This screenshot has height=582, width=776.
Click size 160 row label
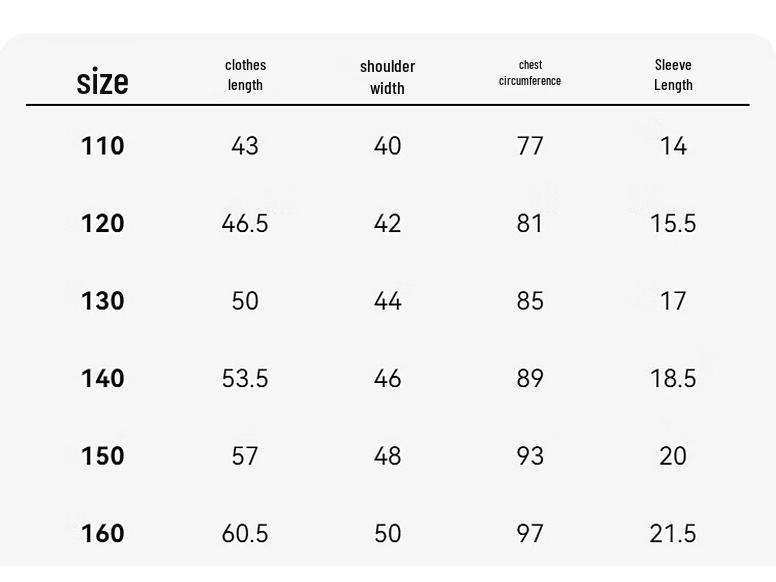(102, 533)
